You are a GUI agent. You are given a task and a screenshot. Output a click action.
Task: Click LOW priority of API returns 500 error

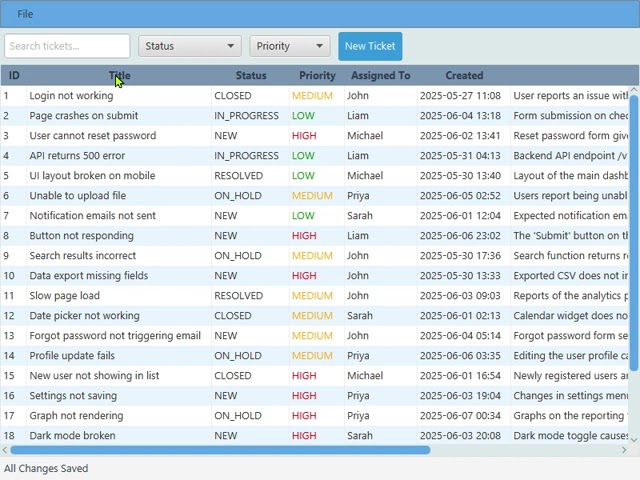click(x=303, y=156)
